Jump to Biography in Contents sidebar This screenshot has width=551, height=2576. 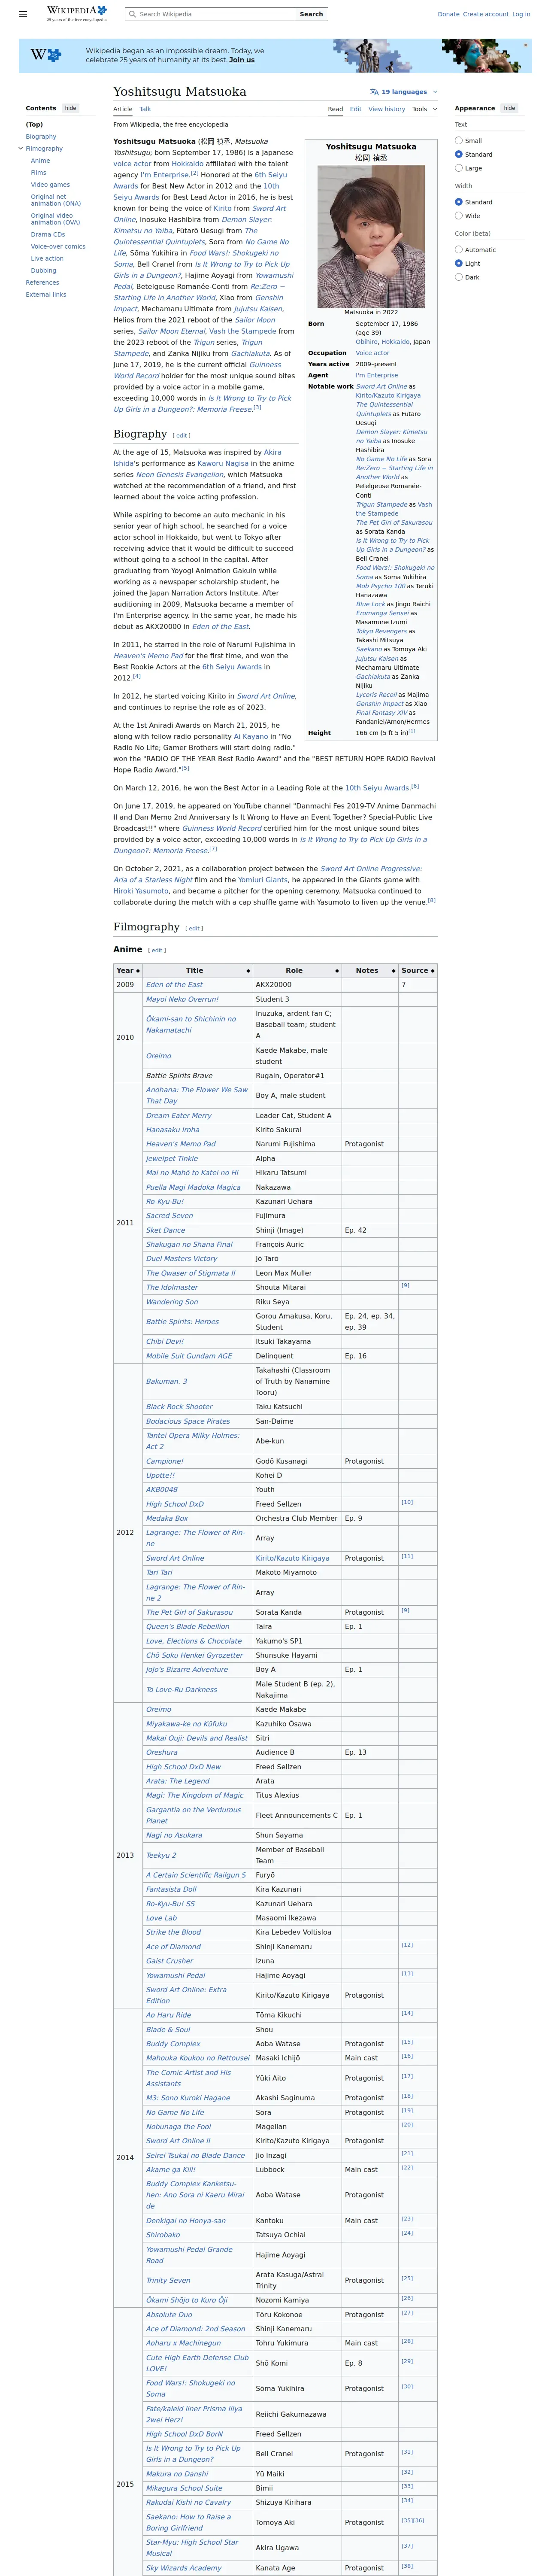click(41, 137)
